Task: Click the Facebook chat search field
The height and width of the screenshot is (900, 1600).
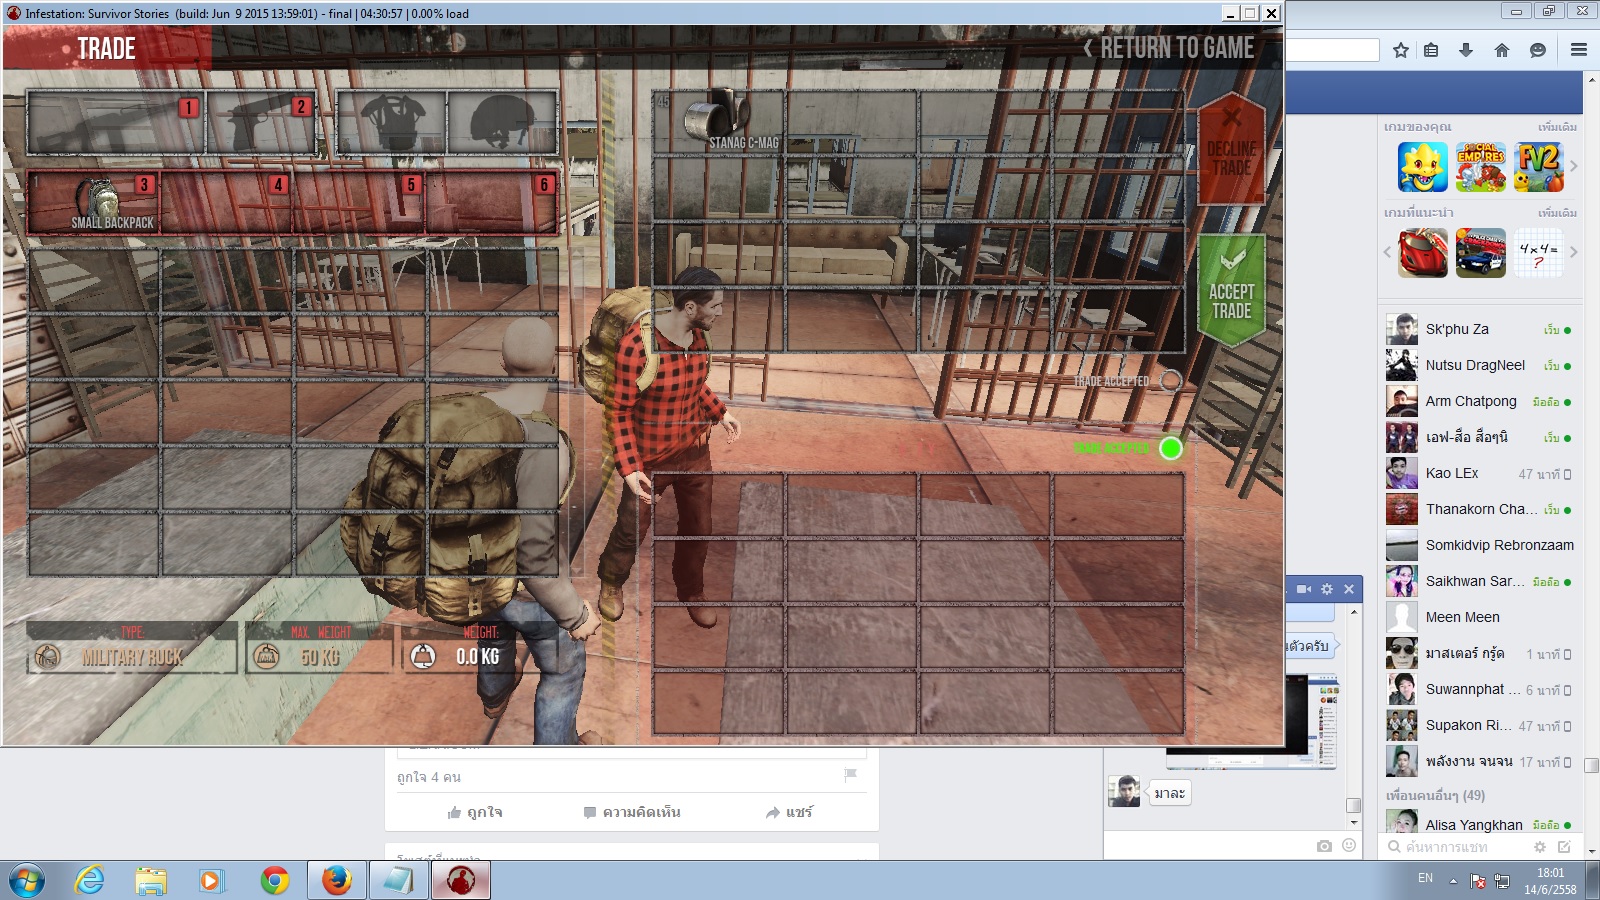Action: click(x=1460, y=847)
